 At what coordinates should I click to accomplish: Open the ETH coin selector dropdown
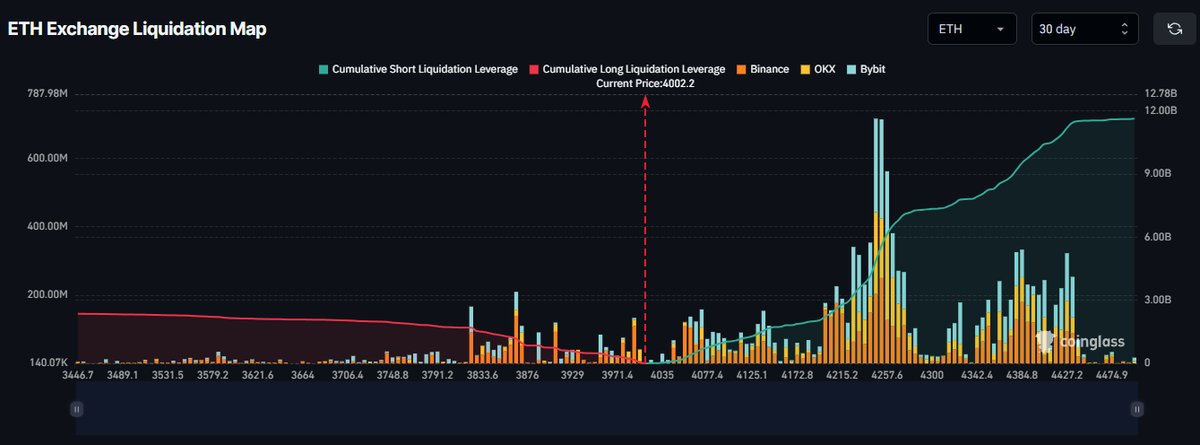971,29
